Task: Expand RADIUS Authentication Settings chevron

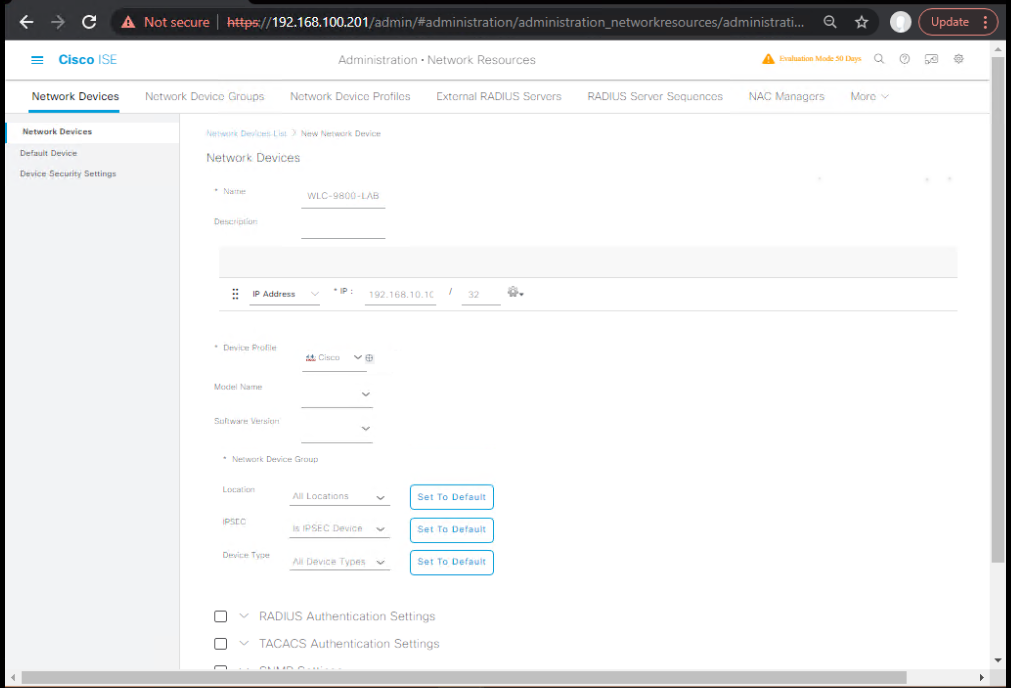Action: [x=244, y=616]
